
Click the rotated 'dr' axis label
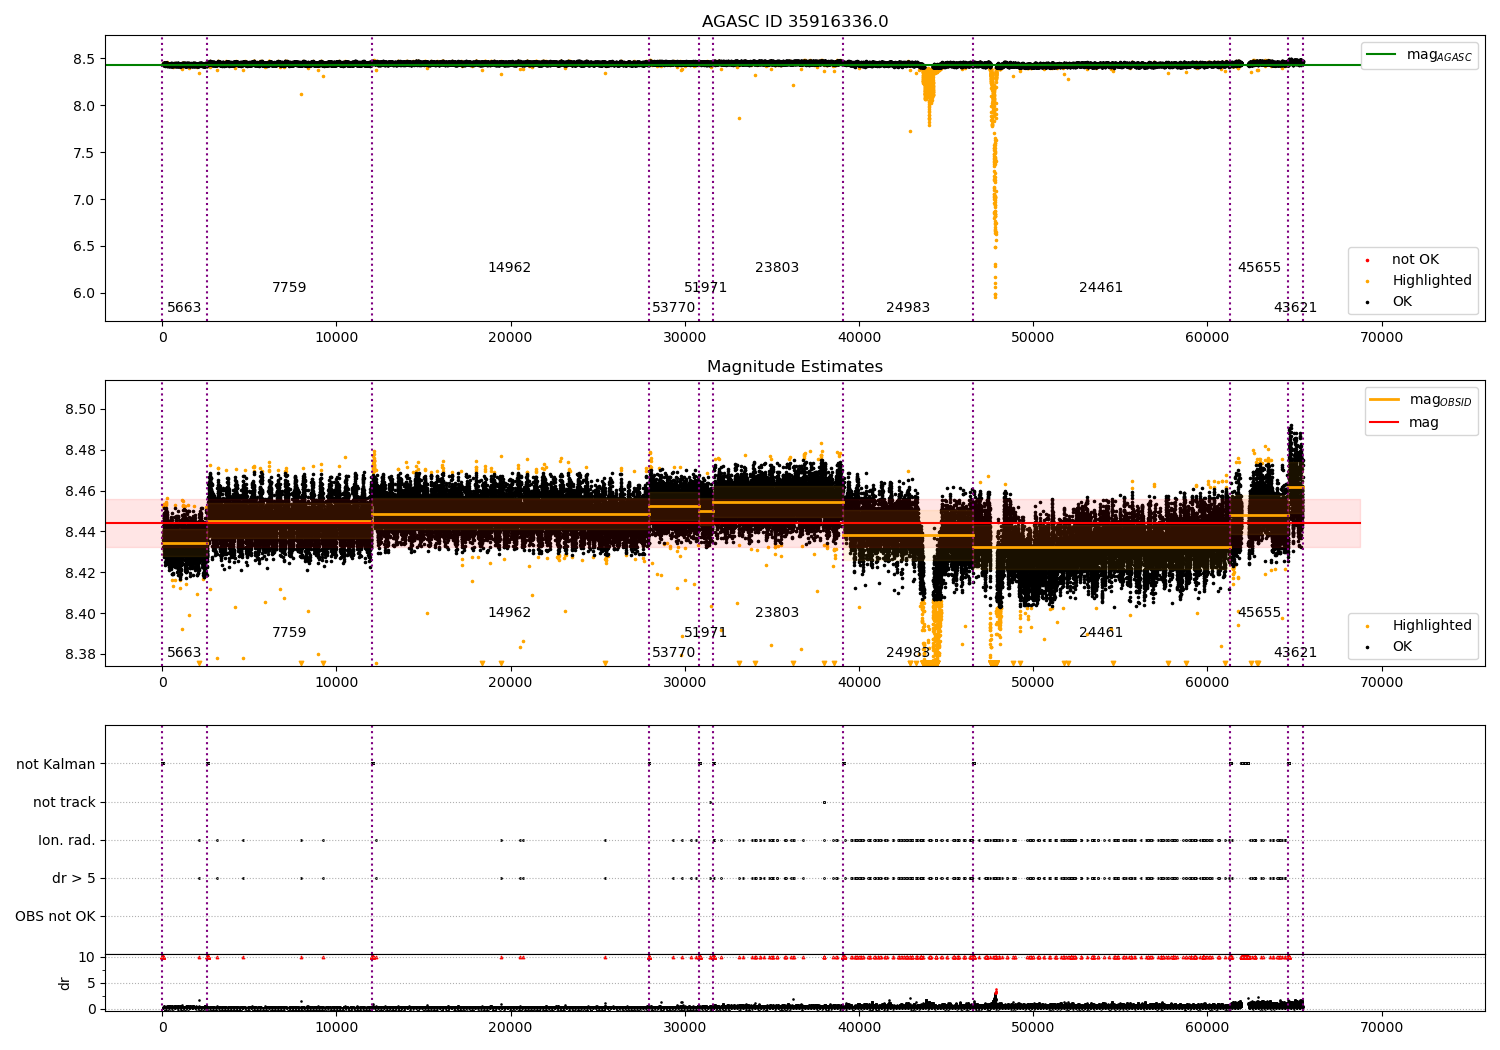coord(65,984)
